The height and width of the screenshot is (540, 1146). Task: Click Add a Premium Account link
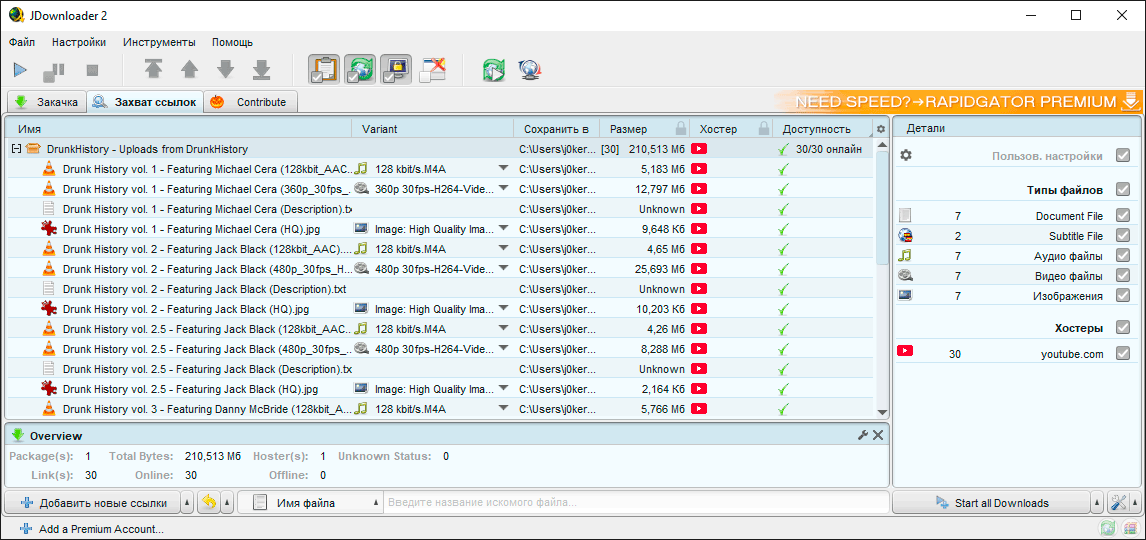coord(91,529)
